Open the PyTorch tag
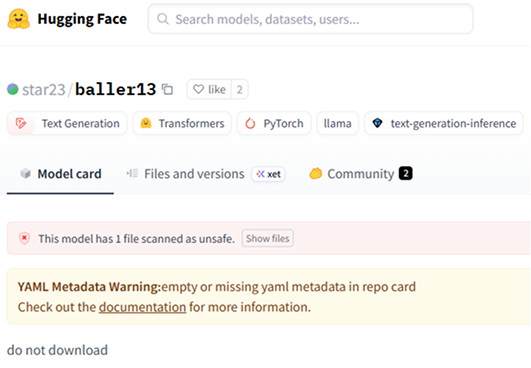Viewport: 531px width, 368px height. (x=274, y=124)
